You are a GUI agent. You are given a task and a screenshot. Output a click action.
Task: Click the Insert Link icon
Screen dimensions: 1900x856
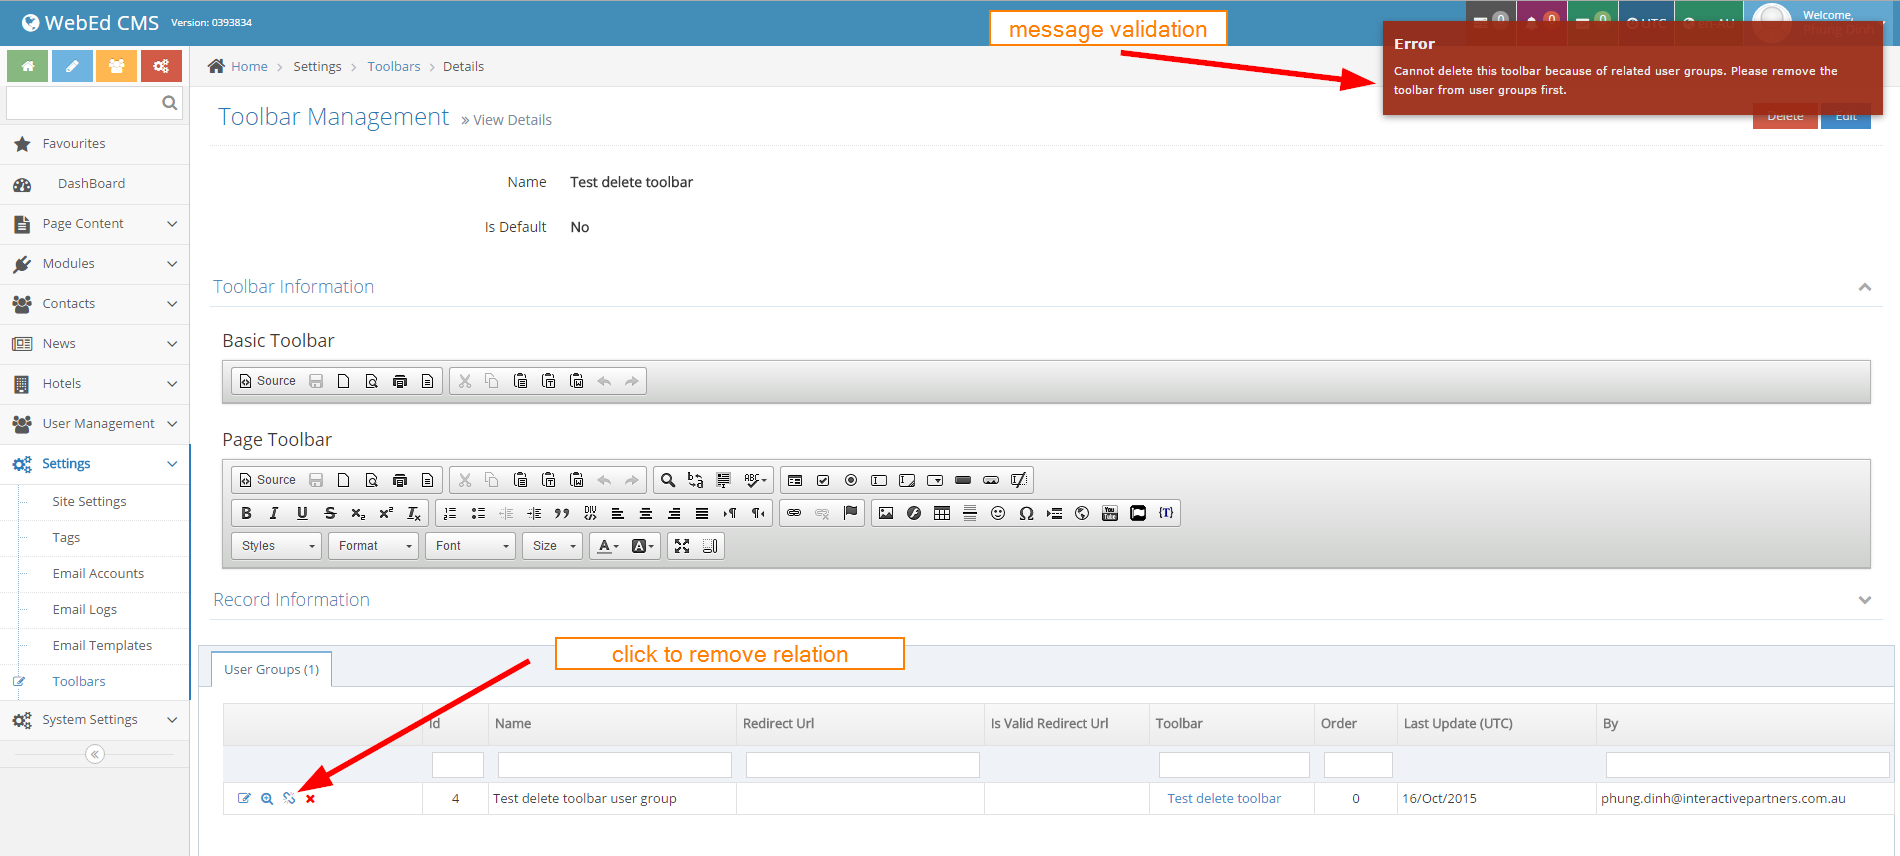pos(794,513)
